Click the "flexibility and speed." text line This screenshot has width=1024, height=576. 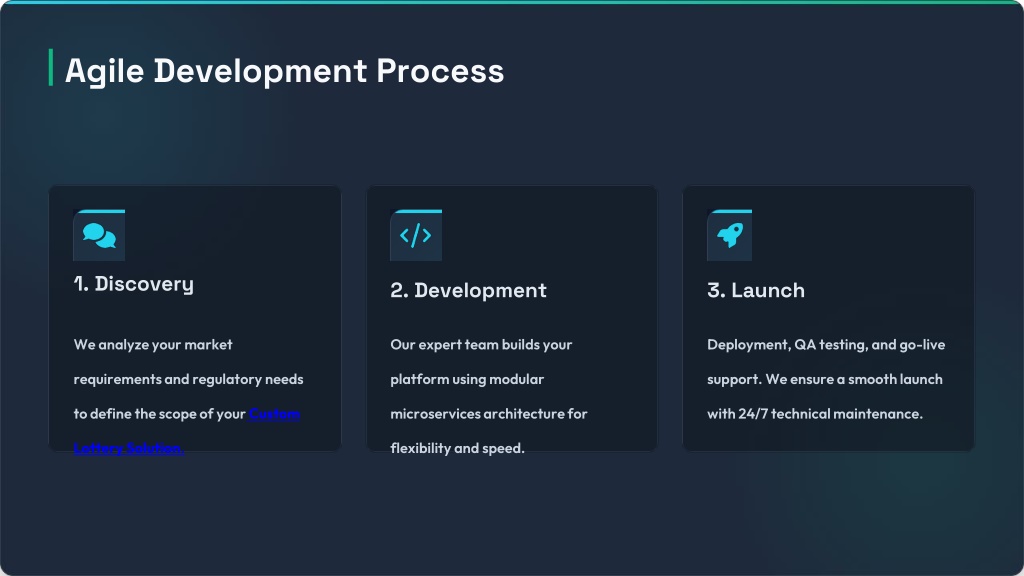[x=457, y=449]
